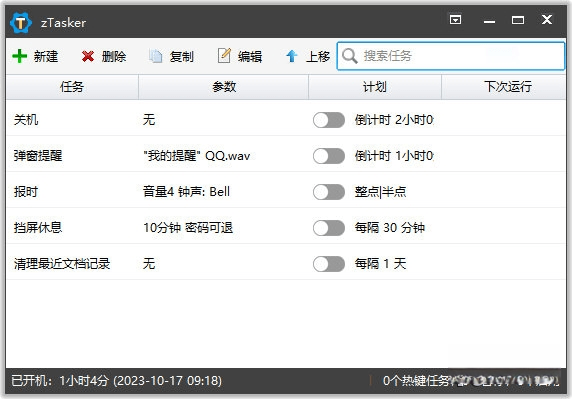
Task: Maximize the zTasker window
Action: tap(518, 20)
